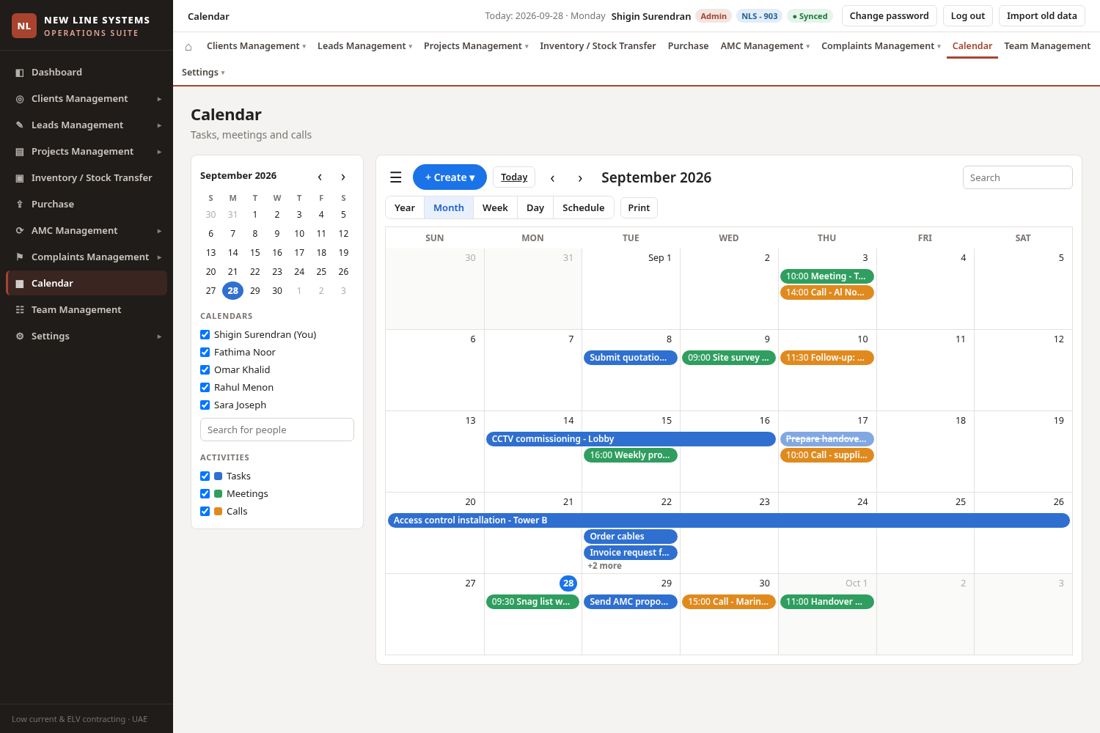Image resolution: width=1100 pixels, height=733 pixels.
Task: Go to next month in mini calendar
Action: pyautogui.click(x=343, y=177)
